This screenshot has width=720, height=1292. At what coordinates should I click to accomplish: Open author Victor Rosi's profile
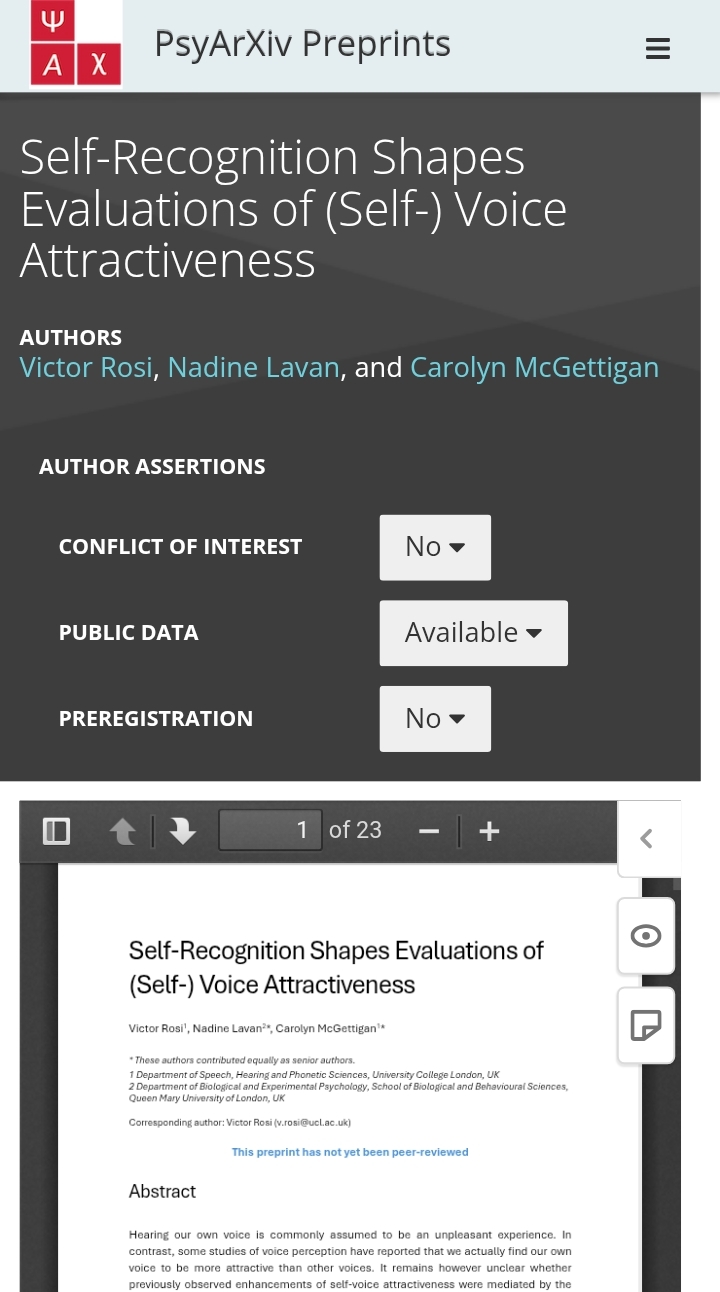(86, 368)
